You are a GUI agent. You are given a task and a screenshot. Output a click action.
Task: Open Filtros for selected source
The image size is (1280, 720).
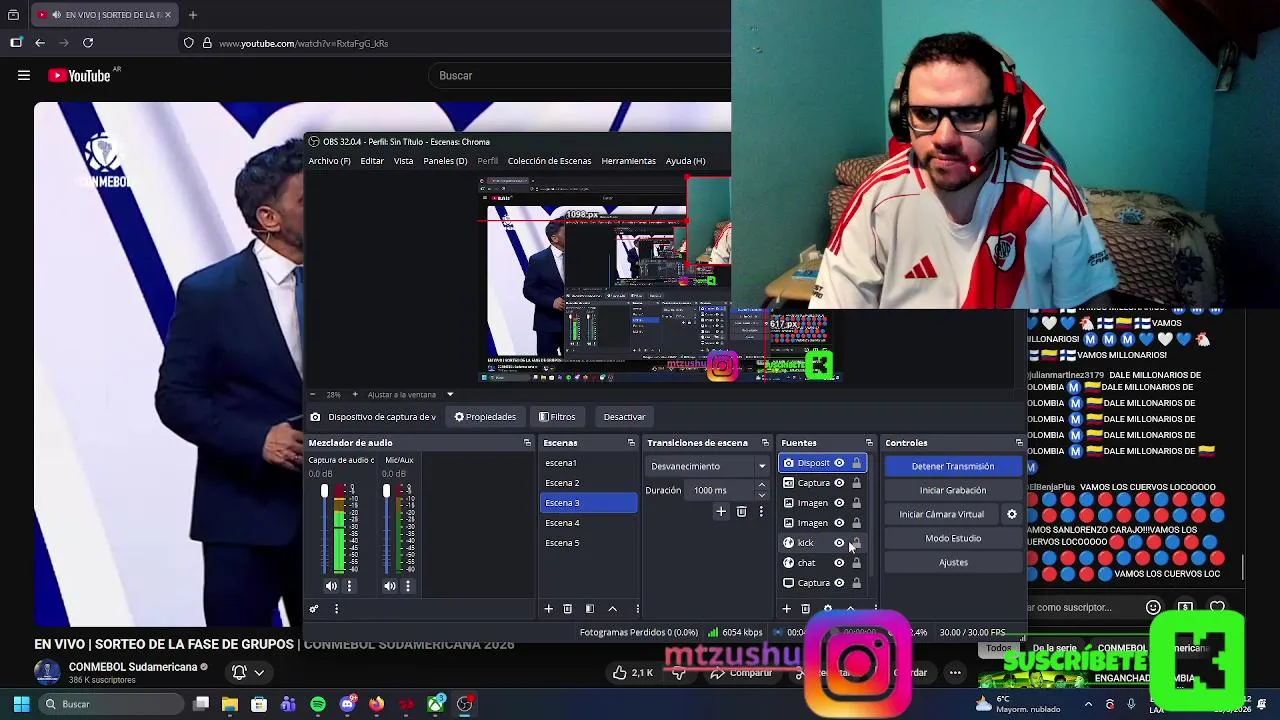pos(557,417)
